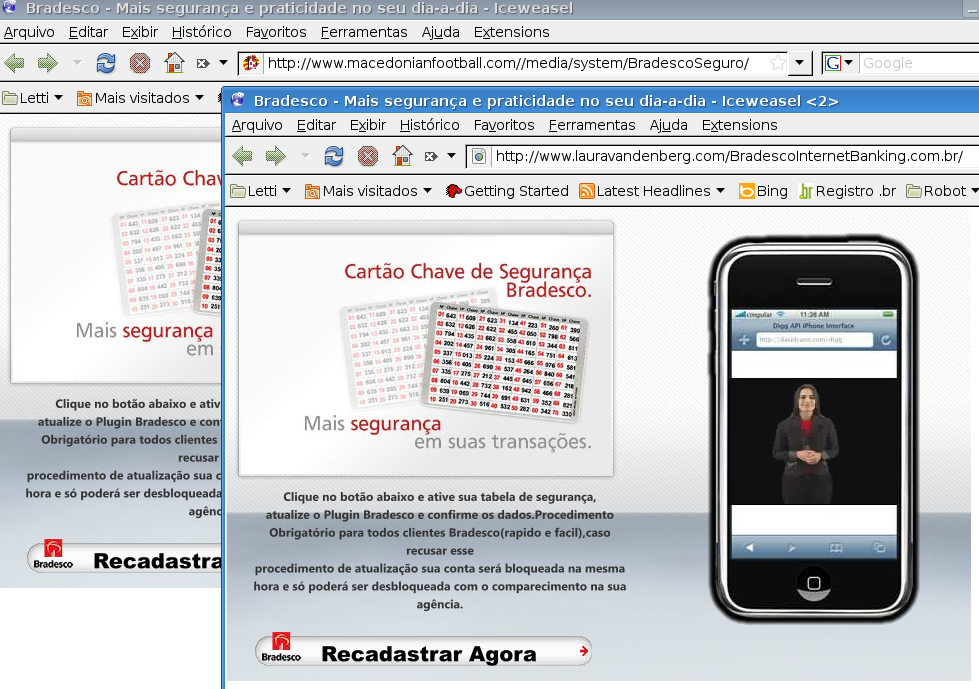The width and height of the screenshot is (979, 689).
Task: Stop loading in front Iceweasel window
Action: 368,156
